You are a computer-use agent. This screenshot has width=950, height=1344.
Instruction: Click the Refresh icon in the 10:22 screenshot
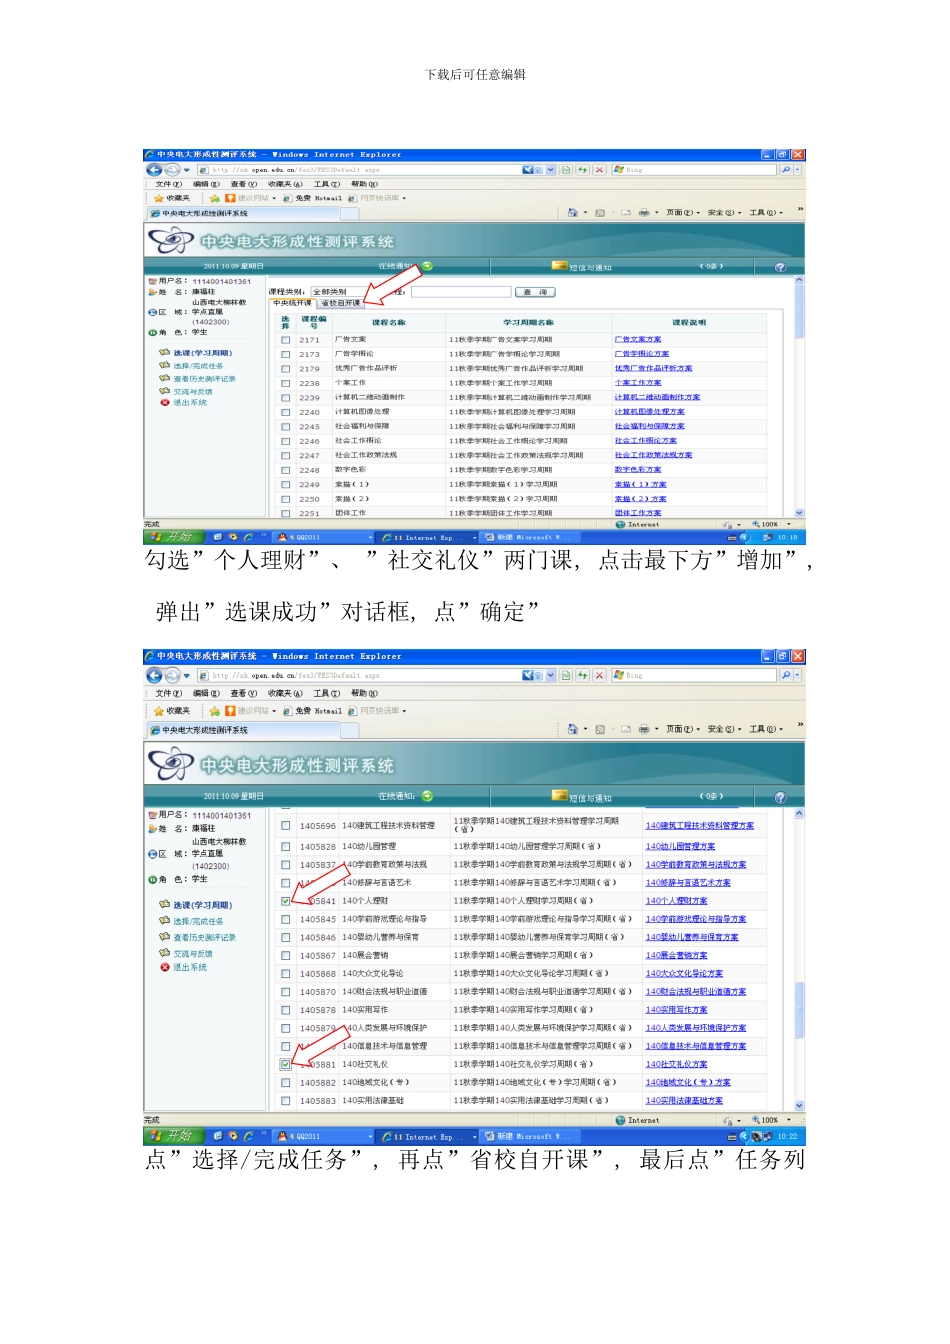582,675
